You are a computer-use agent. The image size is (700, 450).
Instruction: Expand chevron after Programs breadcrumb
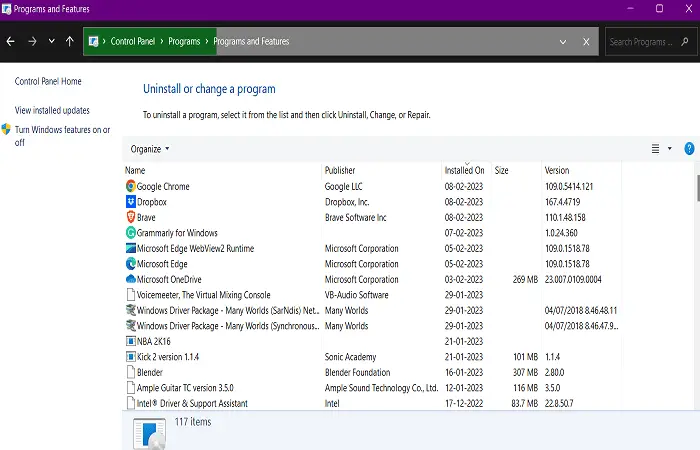(x=207, y=42)
